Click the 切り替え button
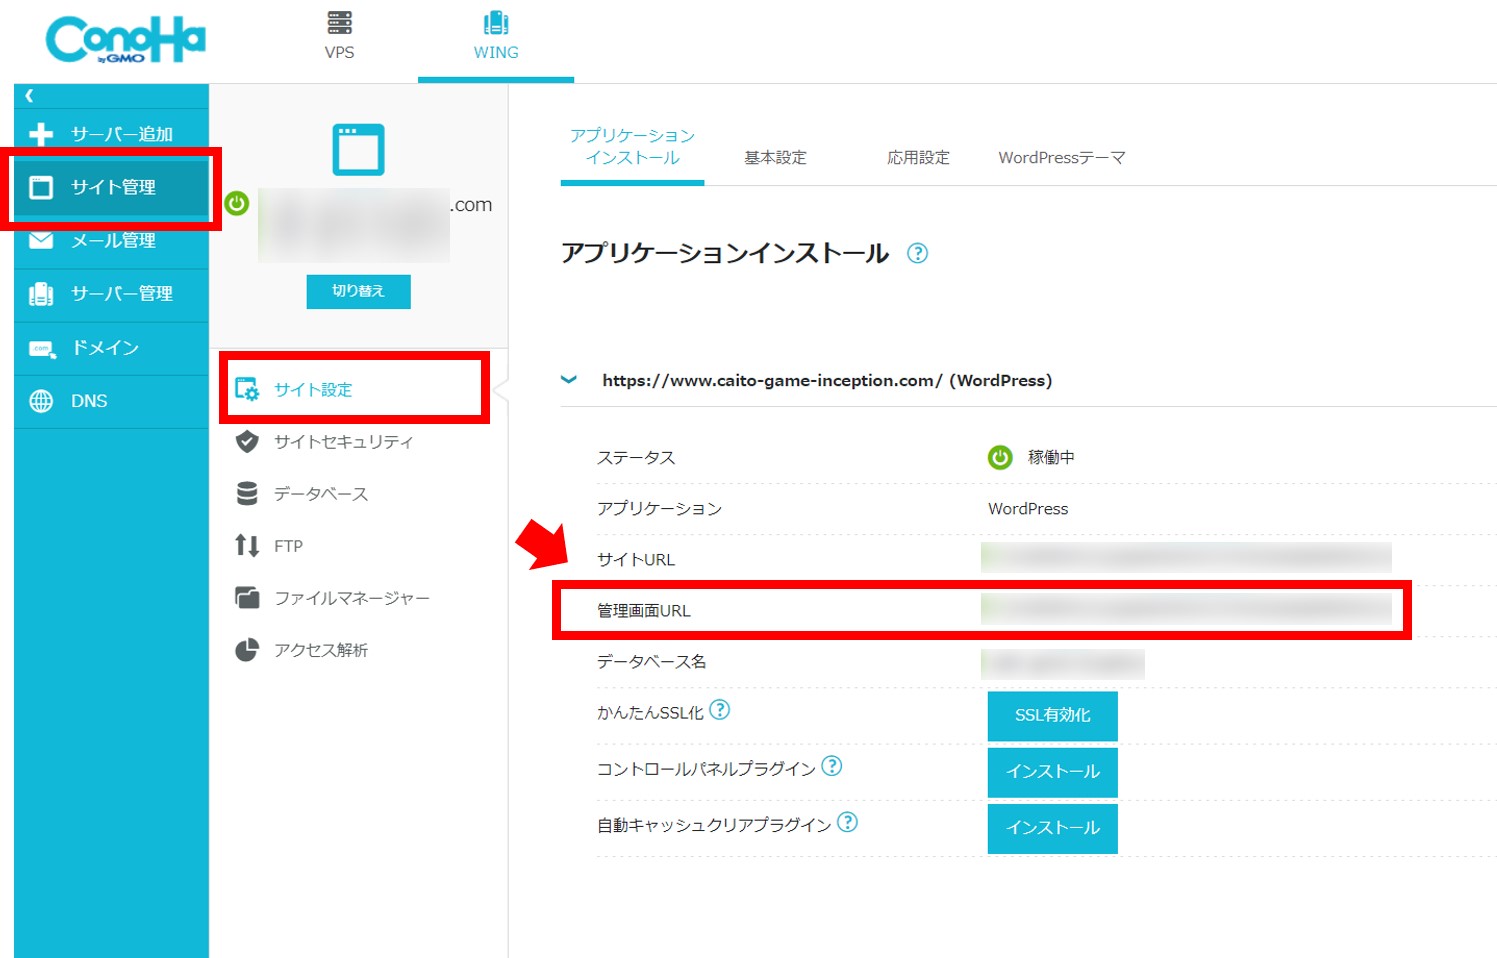 coord(358,291)
